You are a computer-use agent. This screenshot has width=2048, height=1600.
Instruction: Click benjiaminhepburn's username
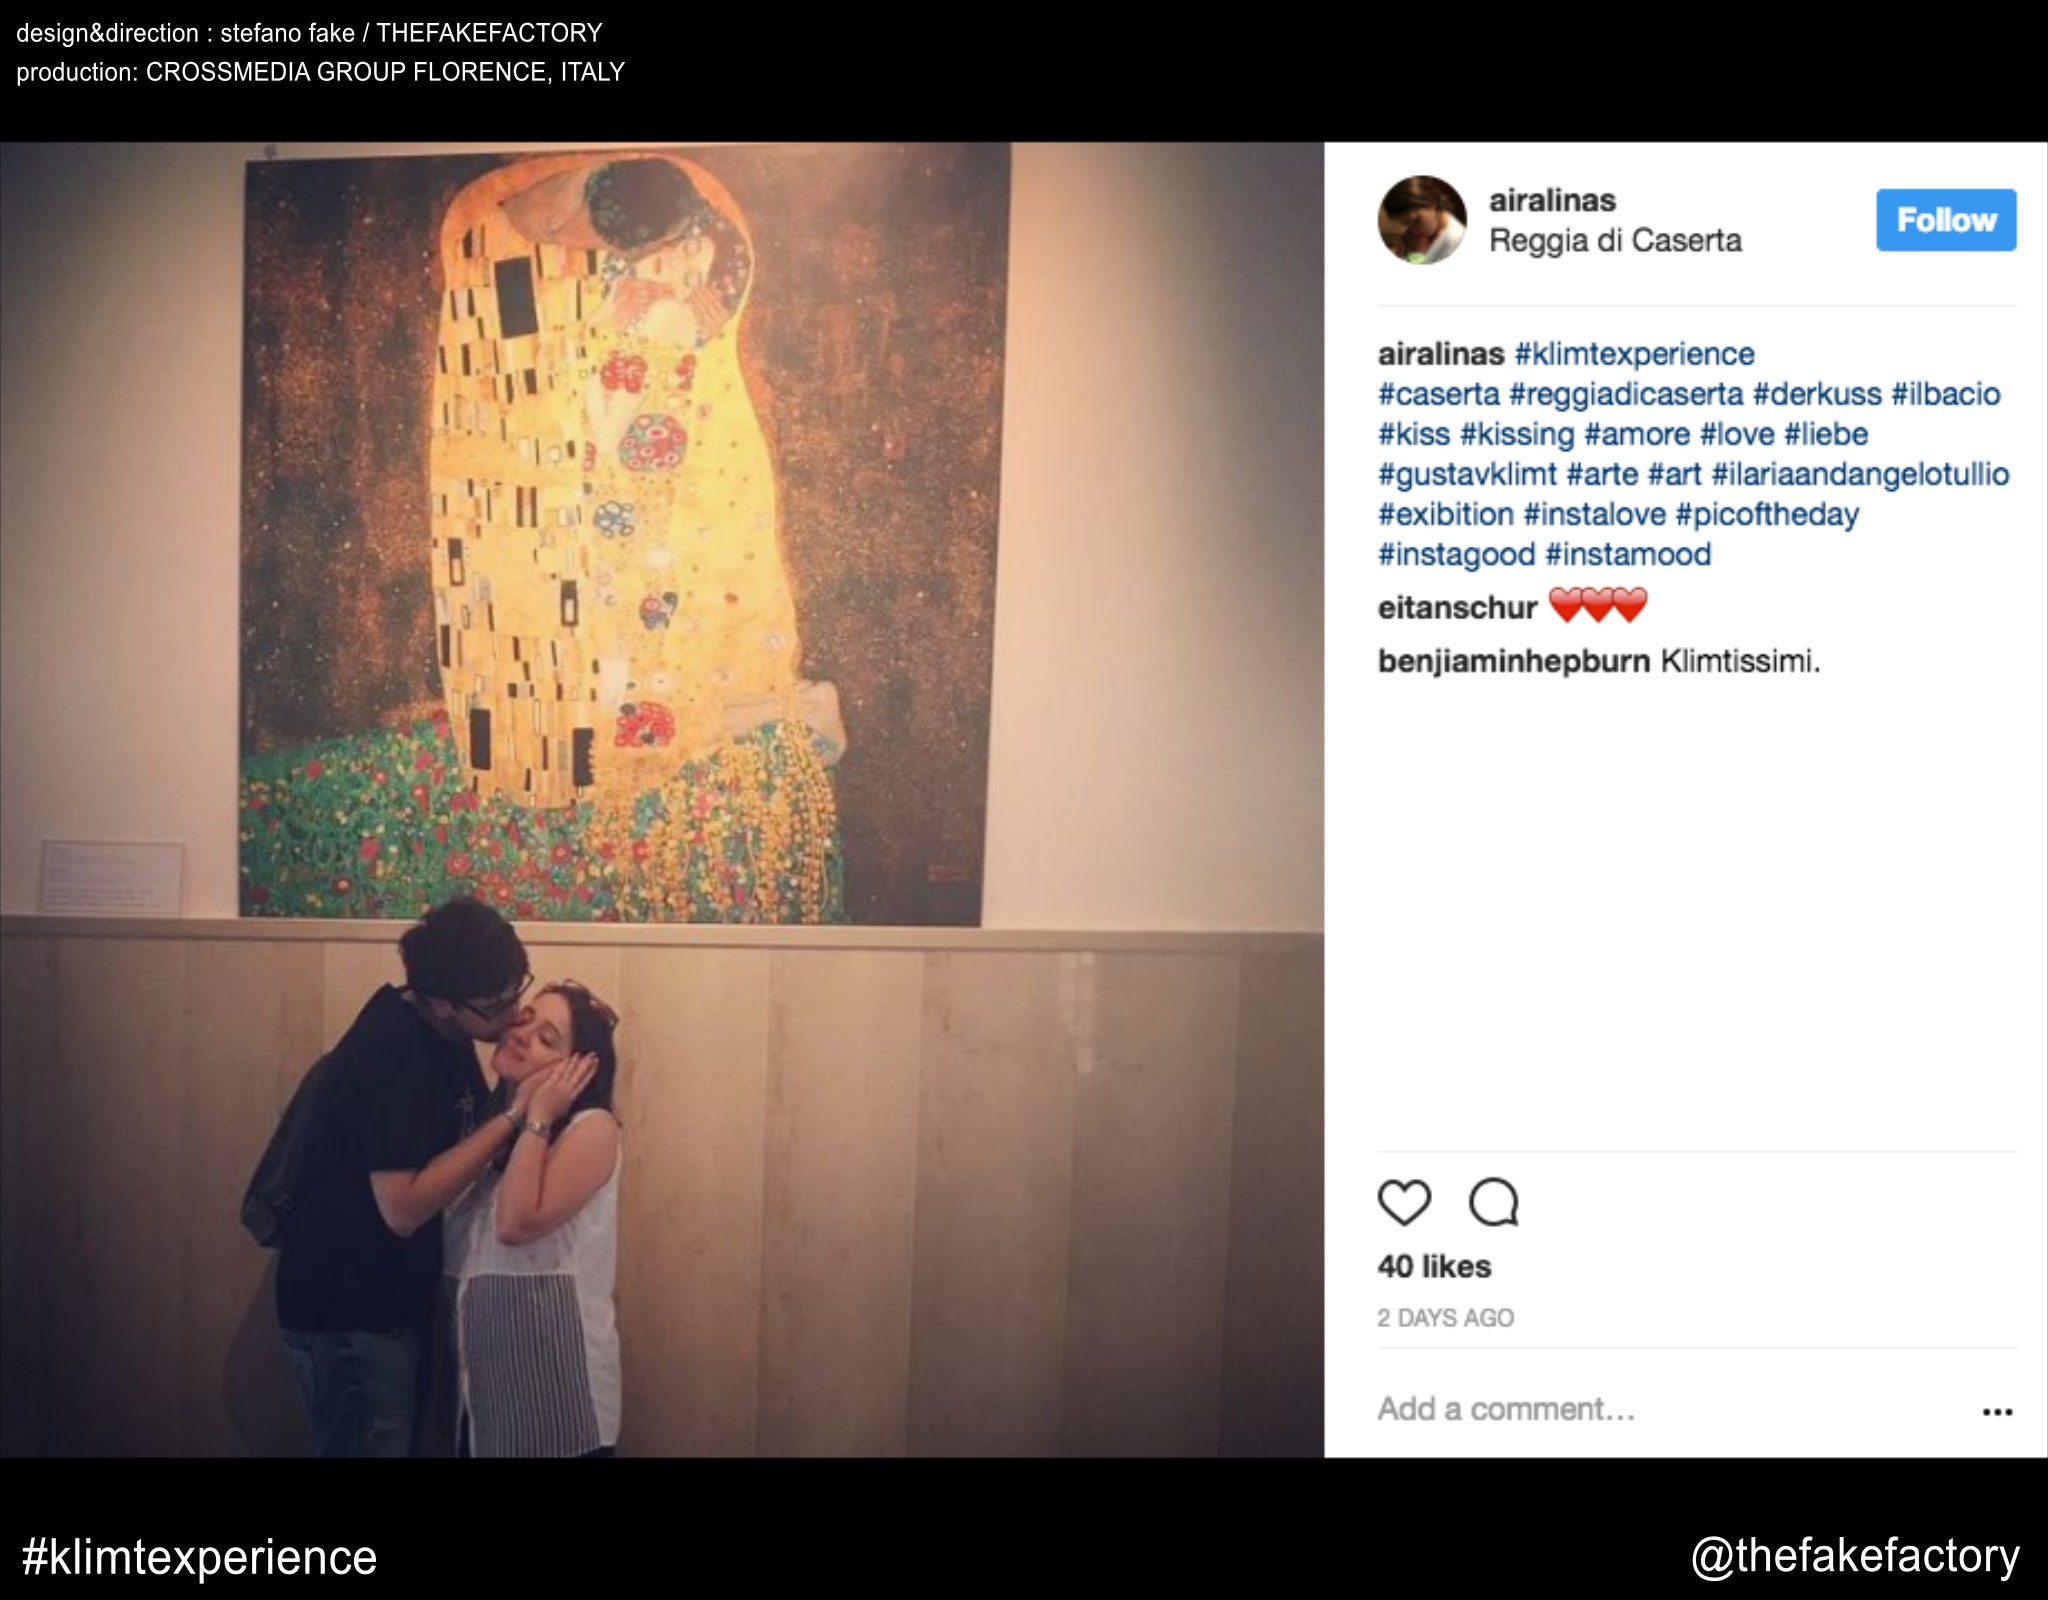[1513, 661]
